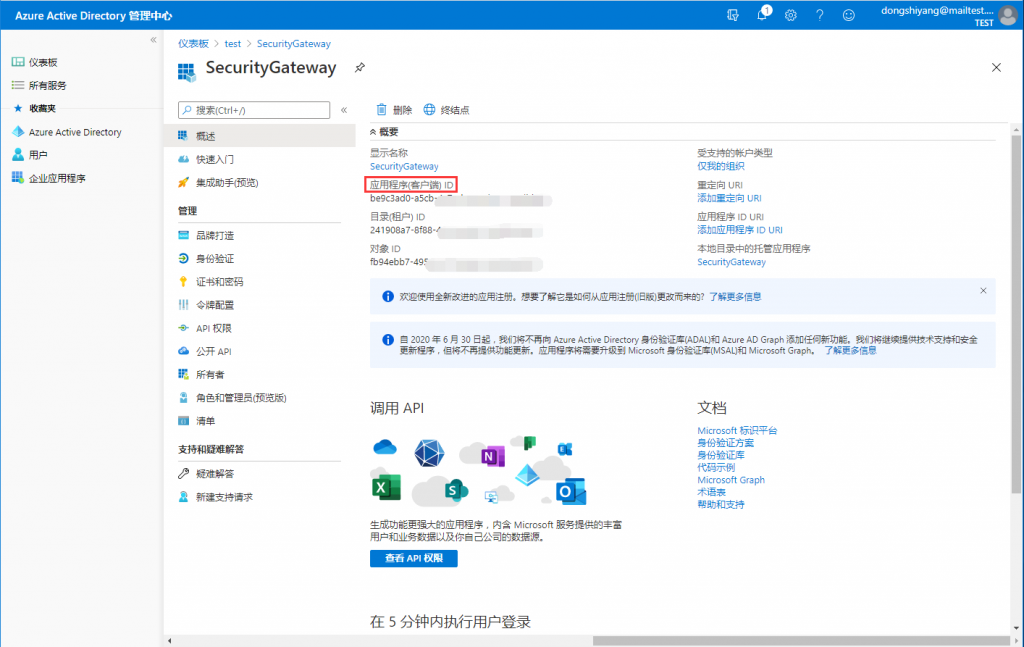1024x647 pixels.
Task: Click SecurityGateway link under 本地目录中的托管应用程序
Action: coord(731,262)
